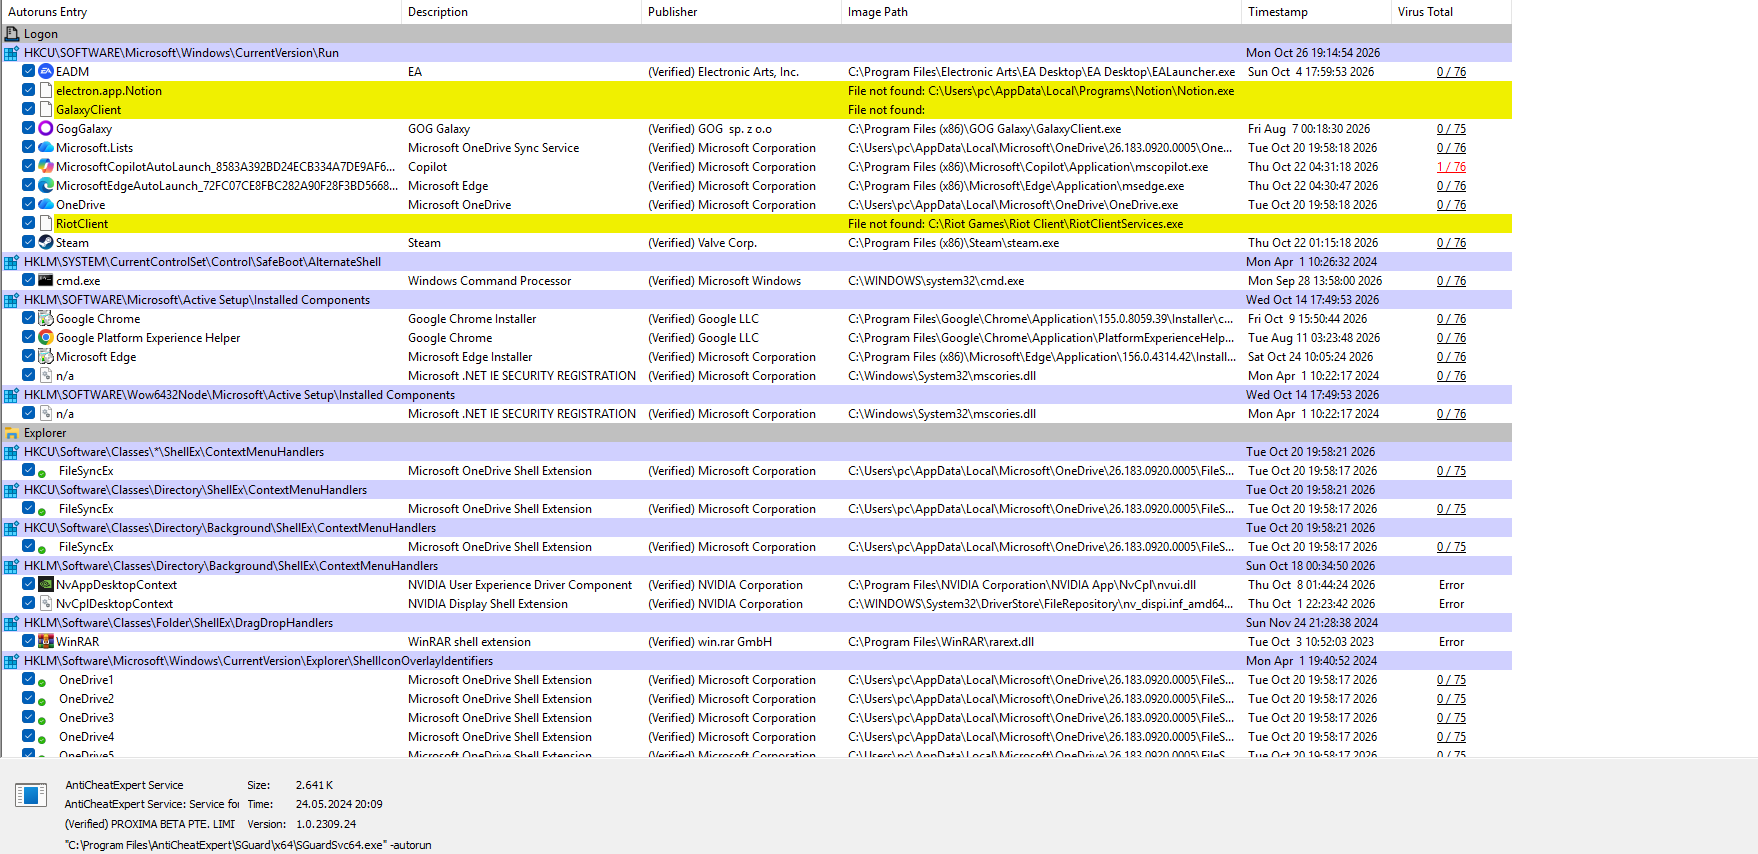The width and height of the screenshot is (1758, 854).
Task: Uncheck the EADM autorun checkbox
Action: [28, 72]
